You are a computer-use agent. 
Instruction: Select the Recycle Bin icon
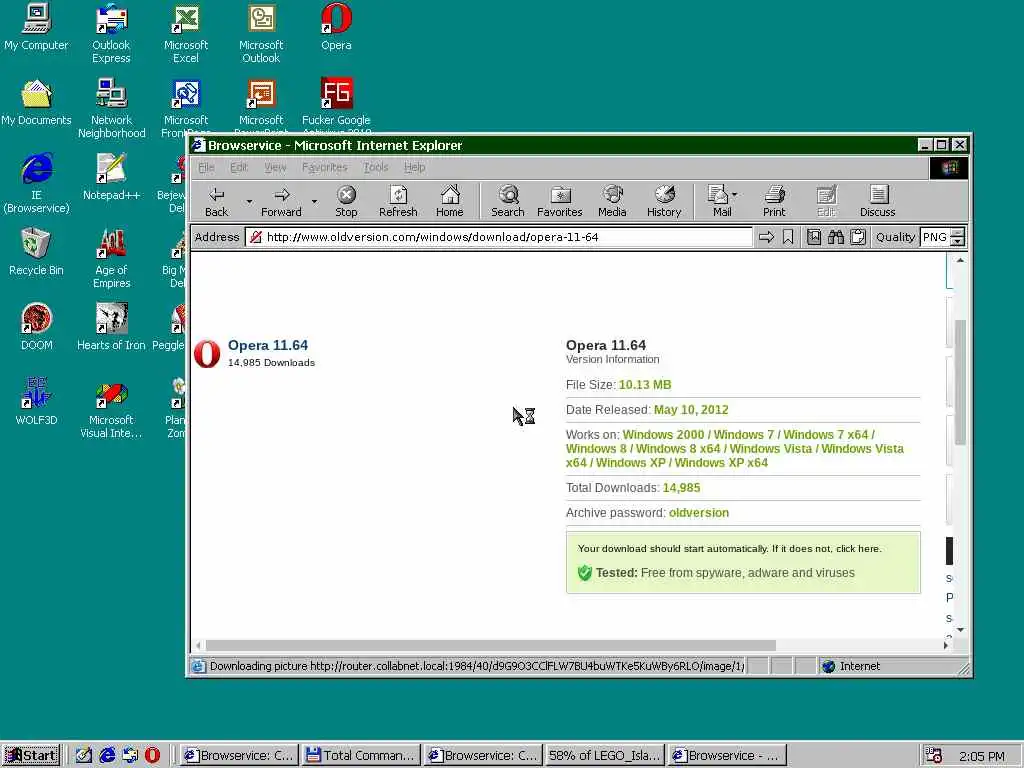coord(36,251)
